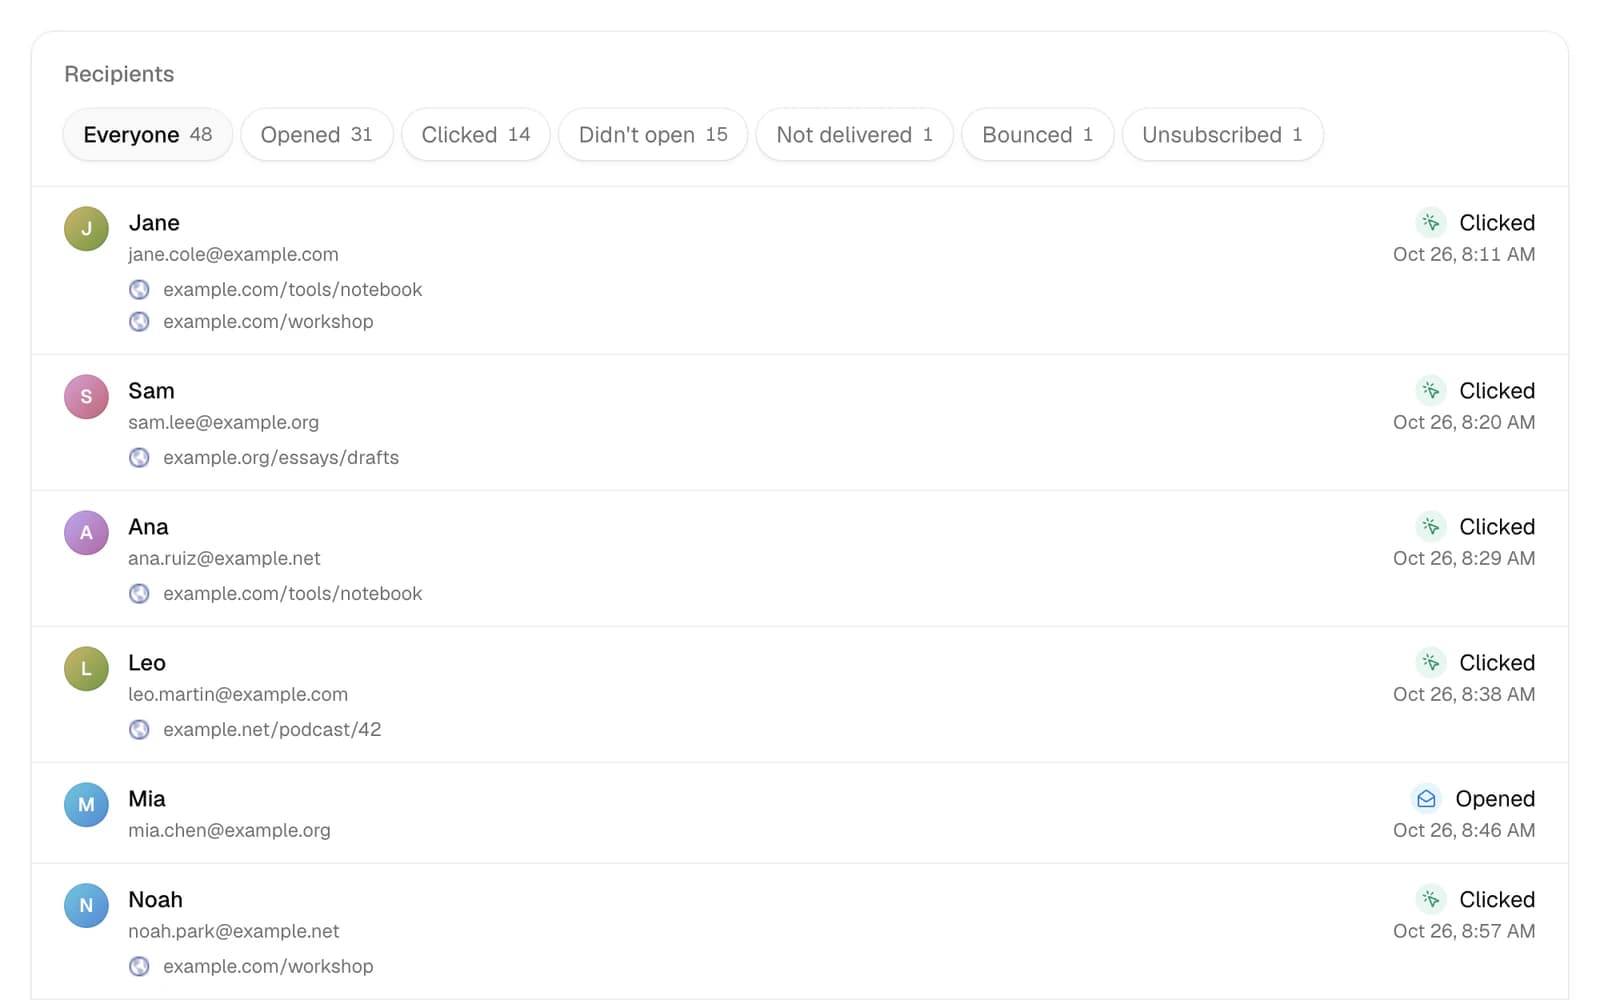Click the Clicked status icon in Leo's row

point(1431,662)
